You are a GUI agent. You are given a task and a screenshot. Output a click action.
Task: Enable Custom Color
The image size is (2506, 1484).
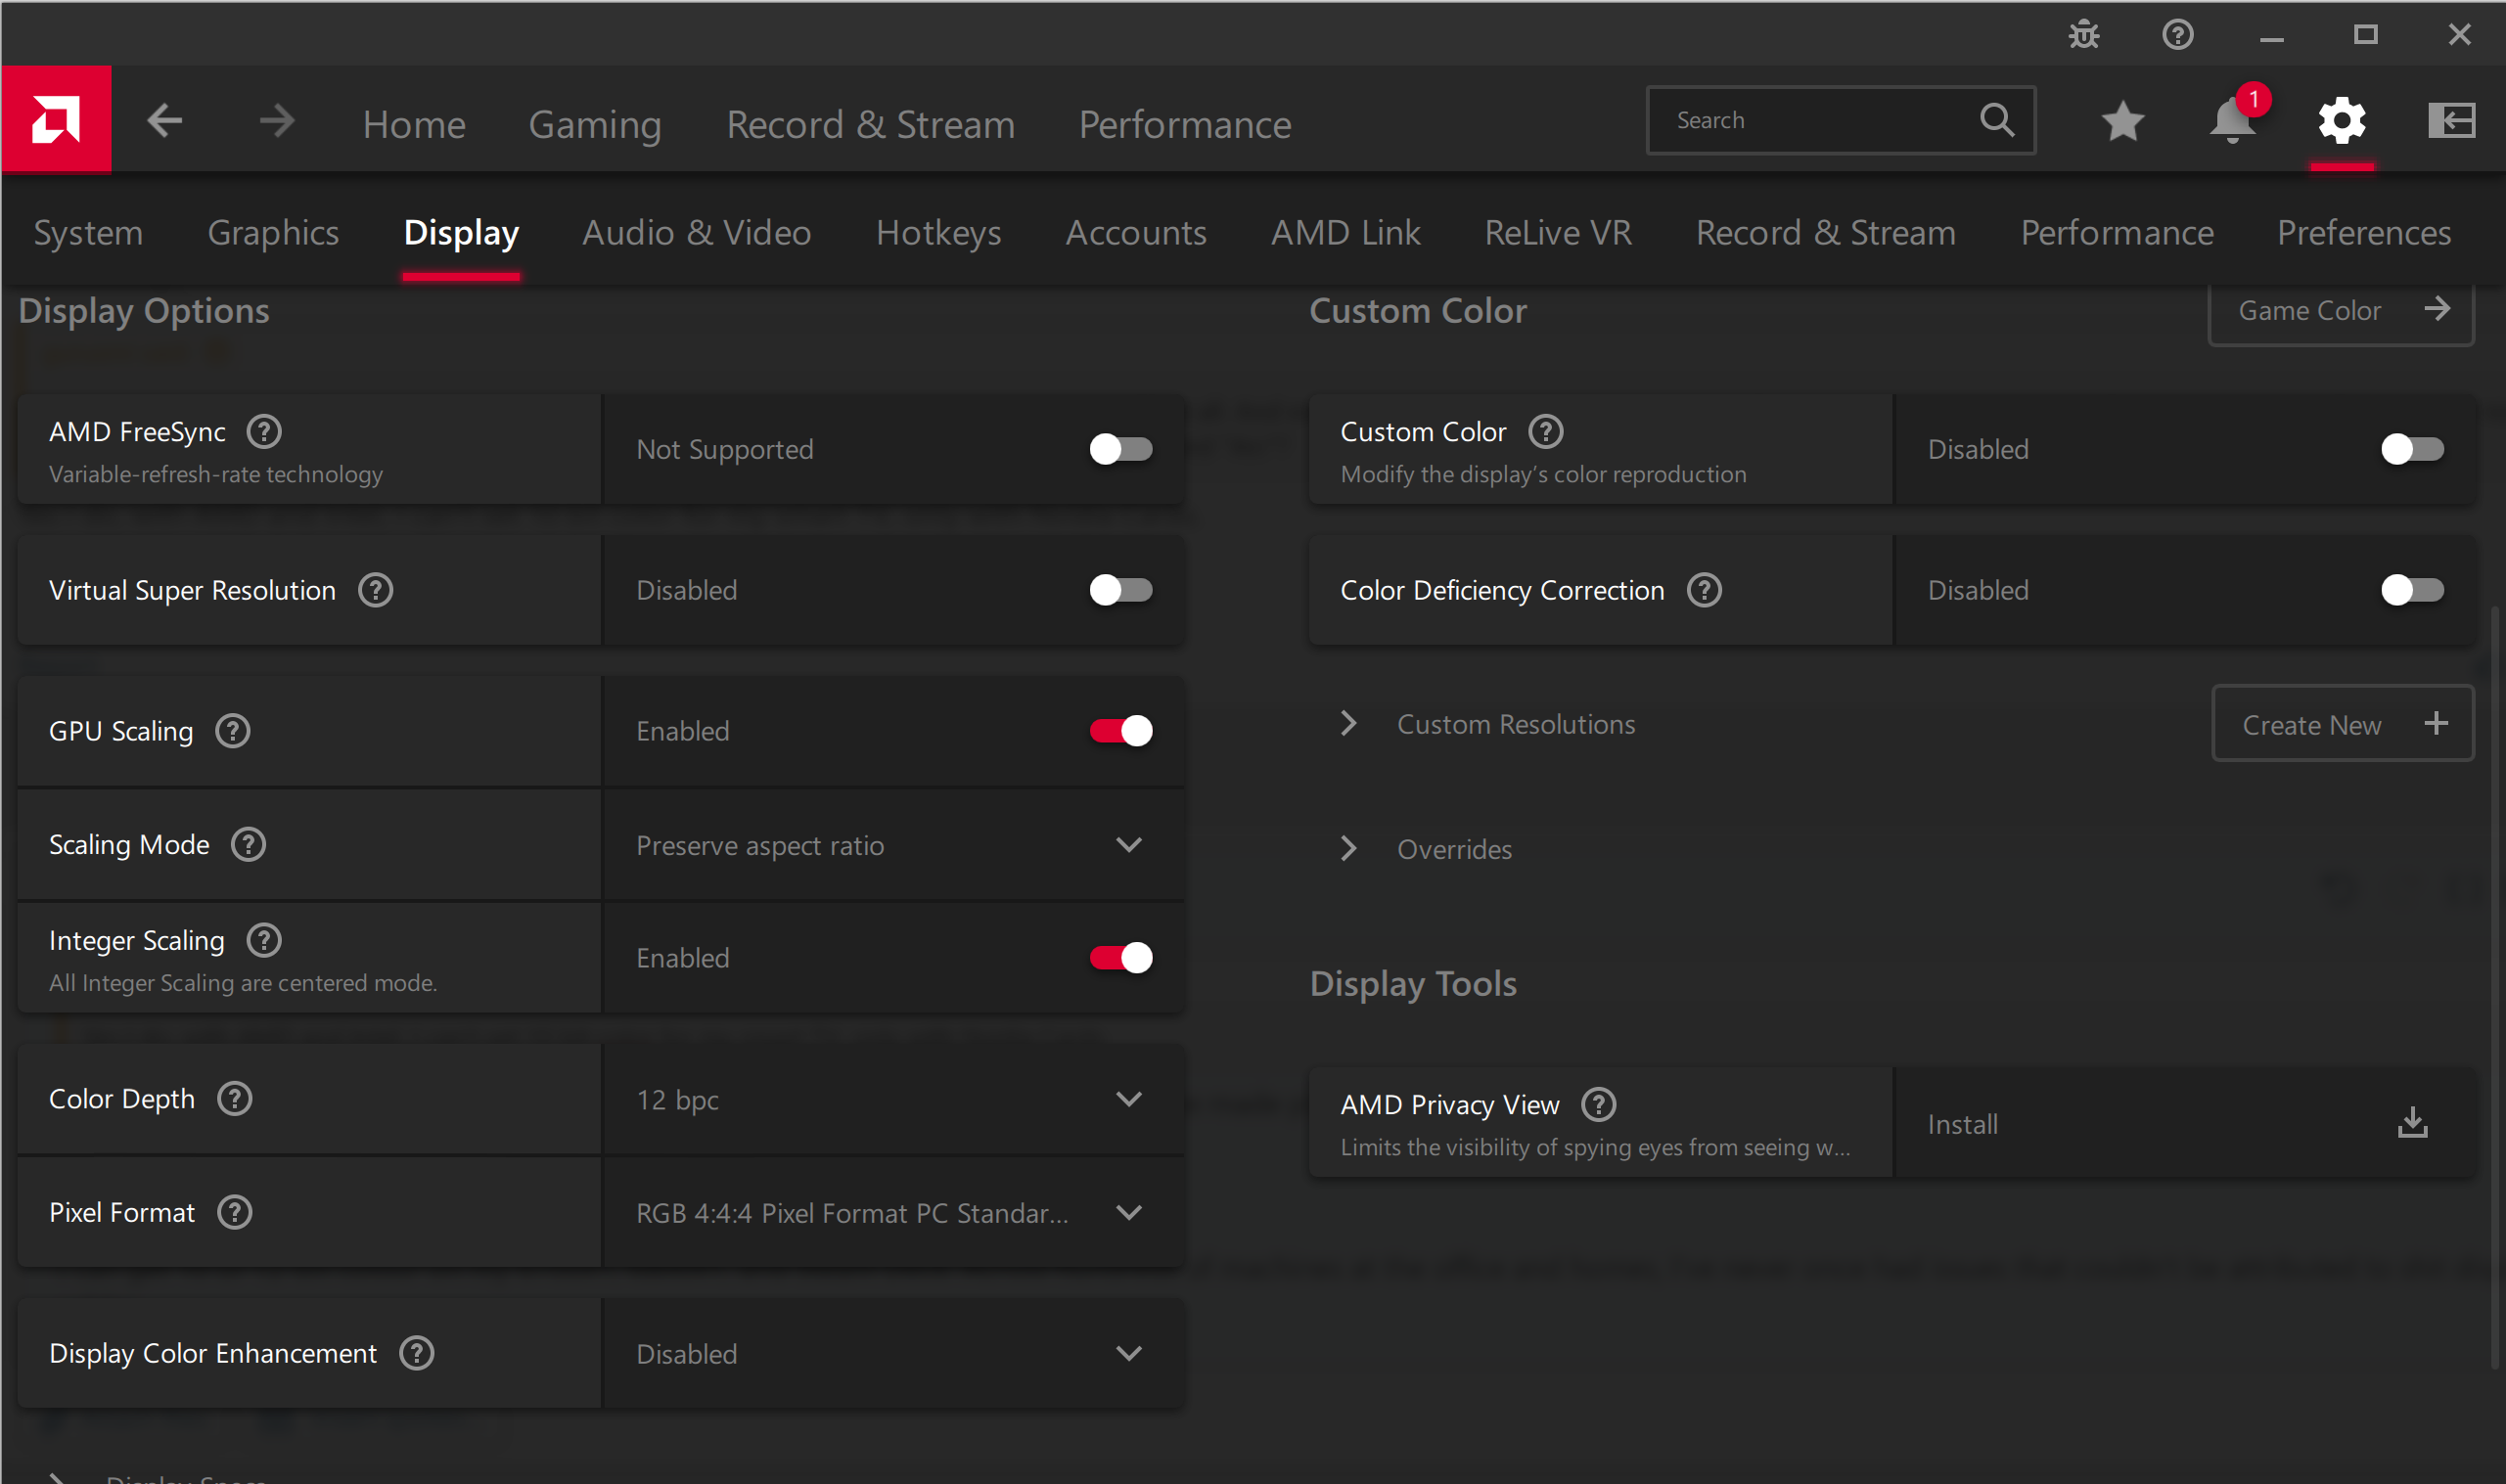pos(2411,449)
